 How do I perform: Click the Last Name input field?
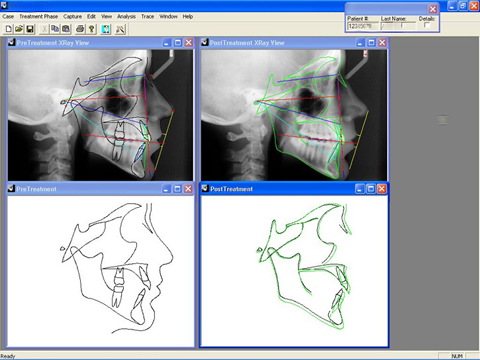398,26
